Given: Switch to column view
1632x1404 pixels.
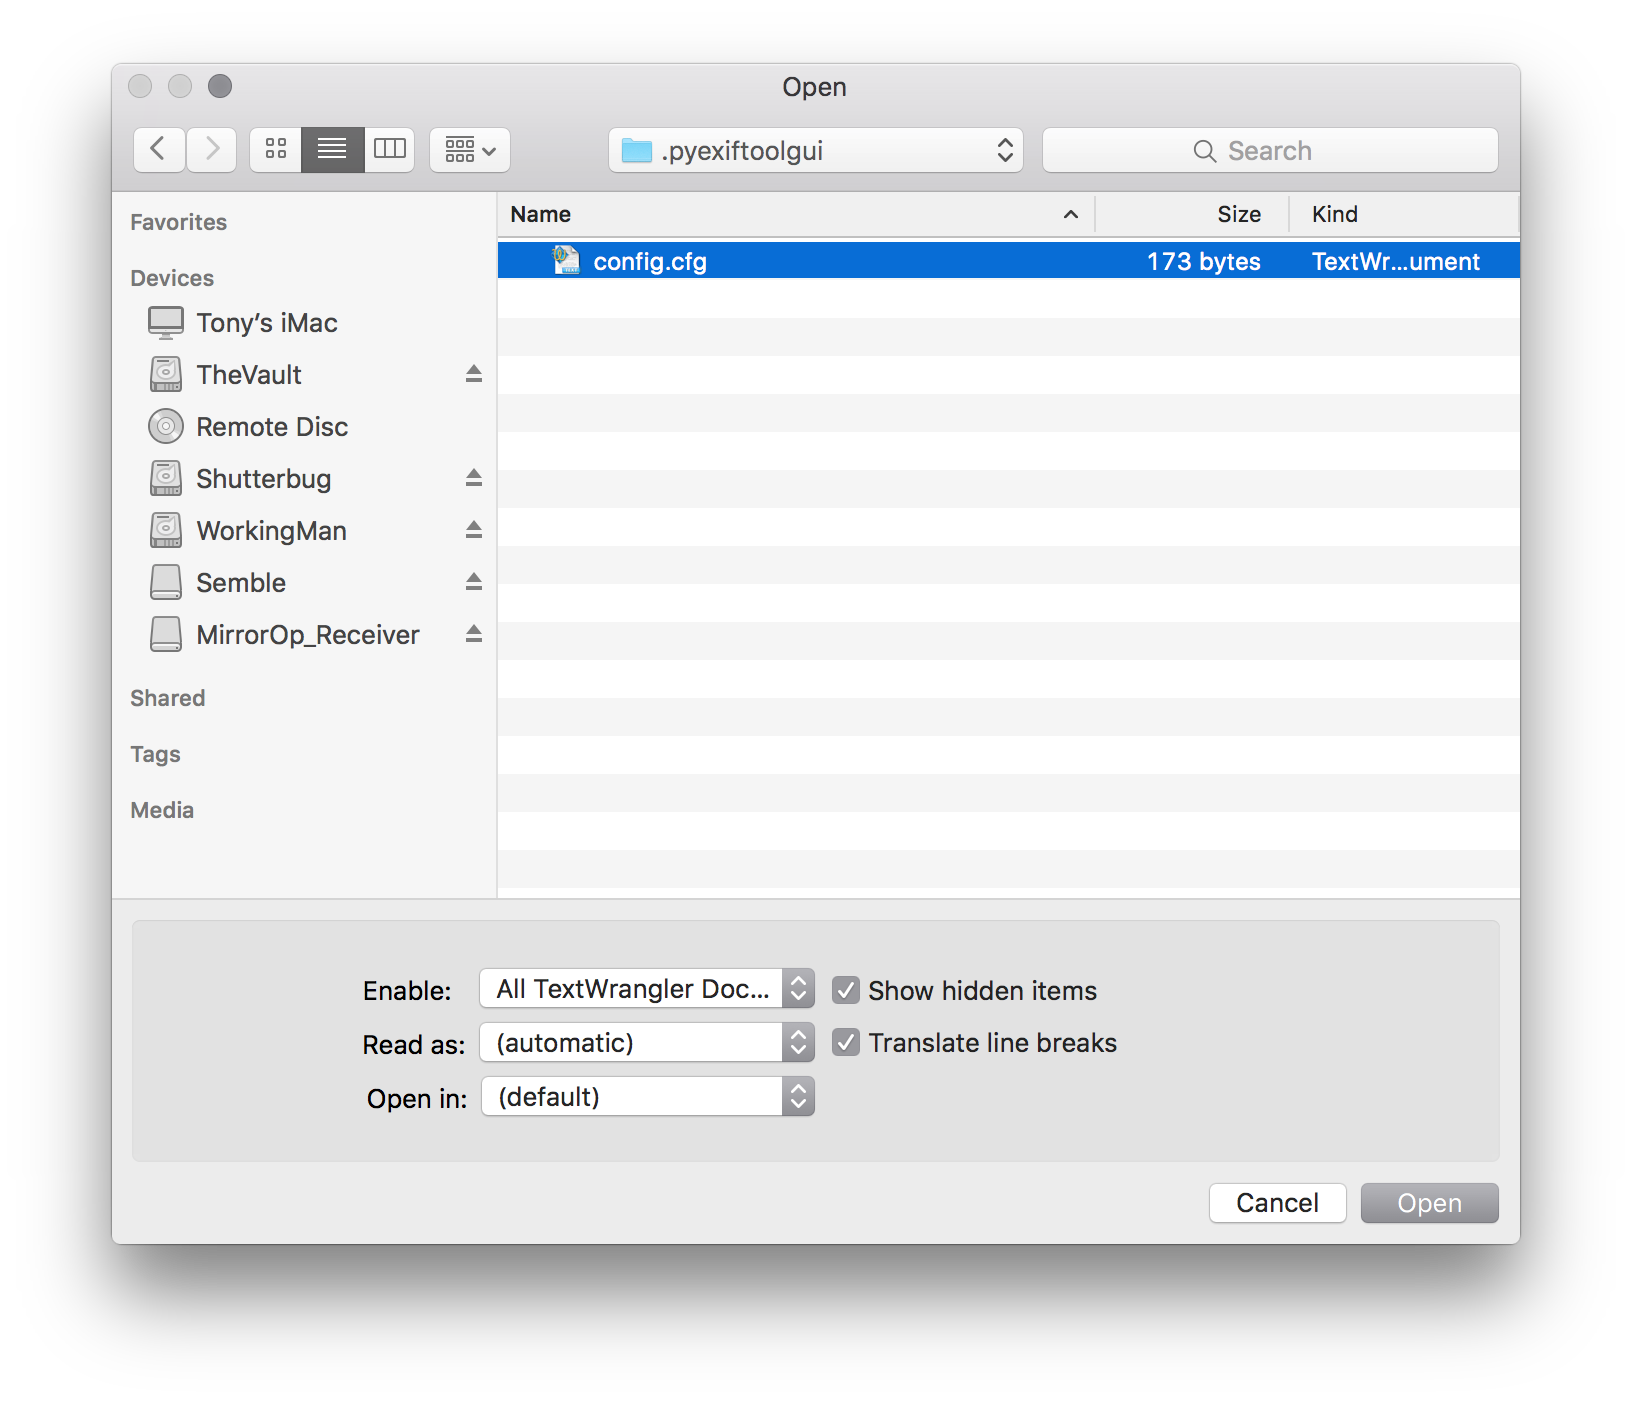Looking at the screenshot, I should click(389, 150).
